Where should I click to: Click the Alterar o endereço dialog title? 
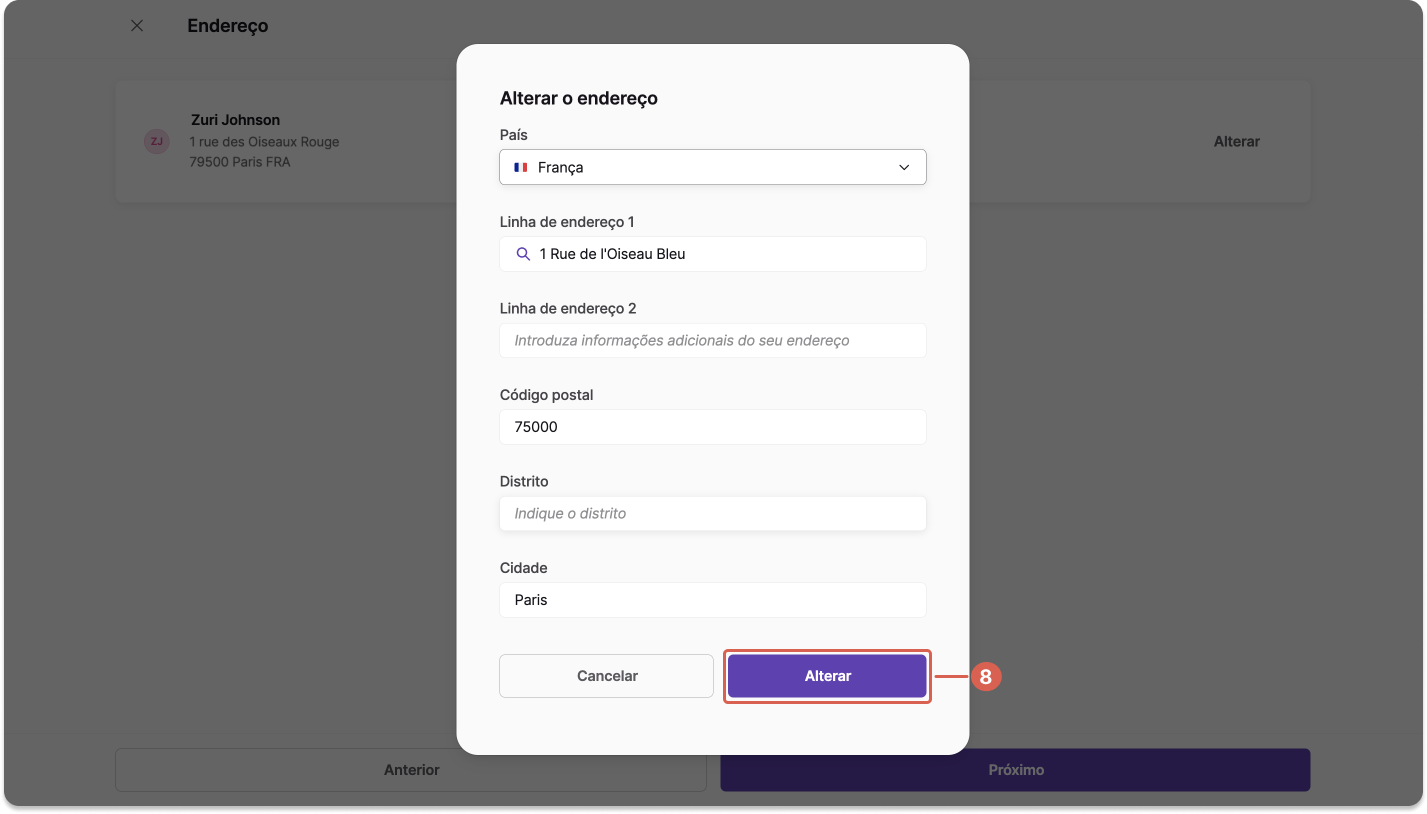[579, 98]
